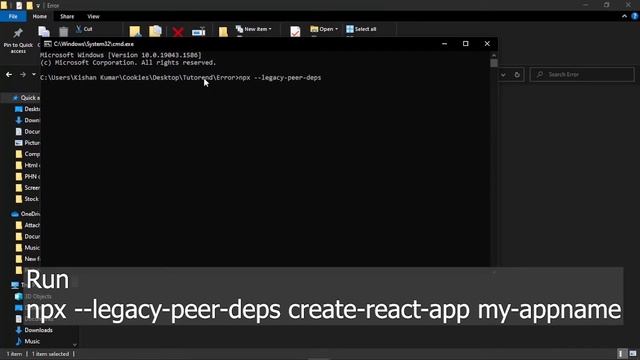The height and width of the screenshot is (360, 640).
Task: Open Downloads under This PC
Action: coord(34,330)
